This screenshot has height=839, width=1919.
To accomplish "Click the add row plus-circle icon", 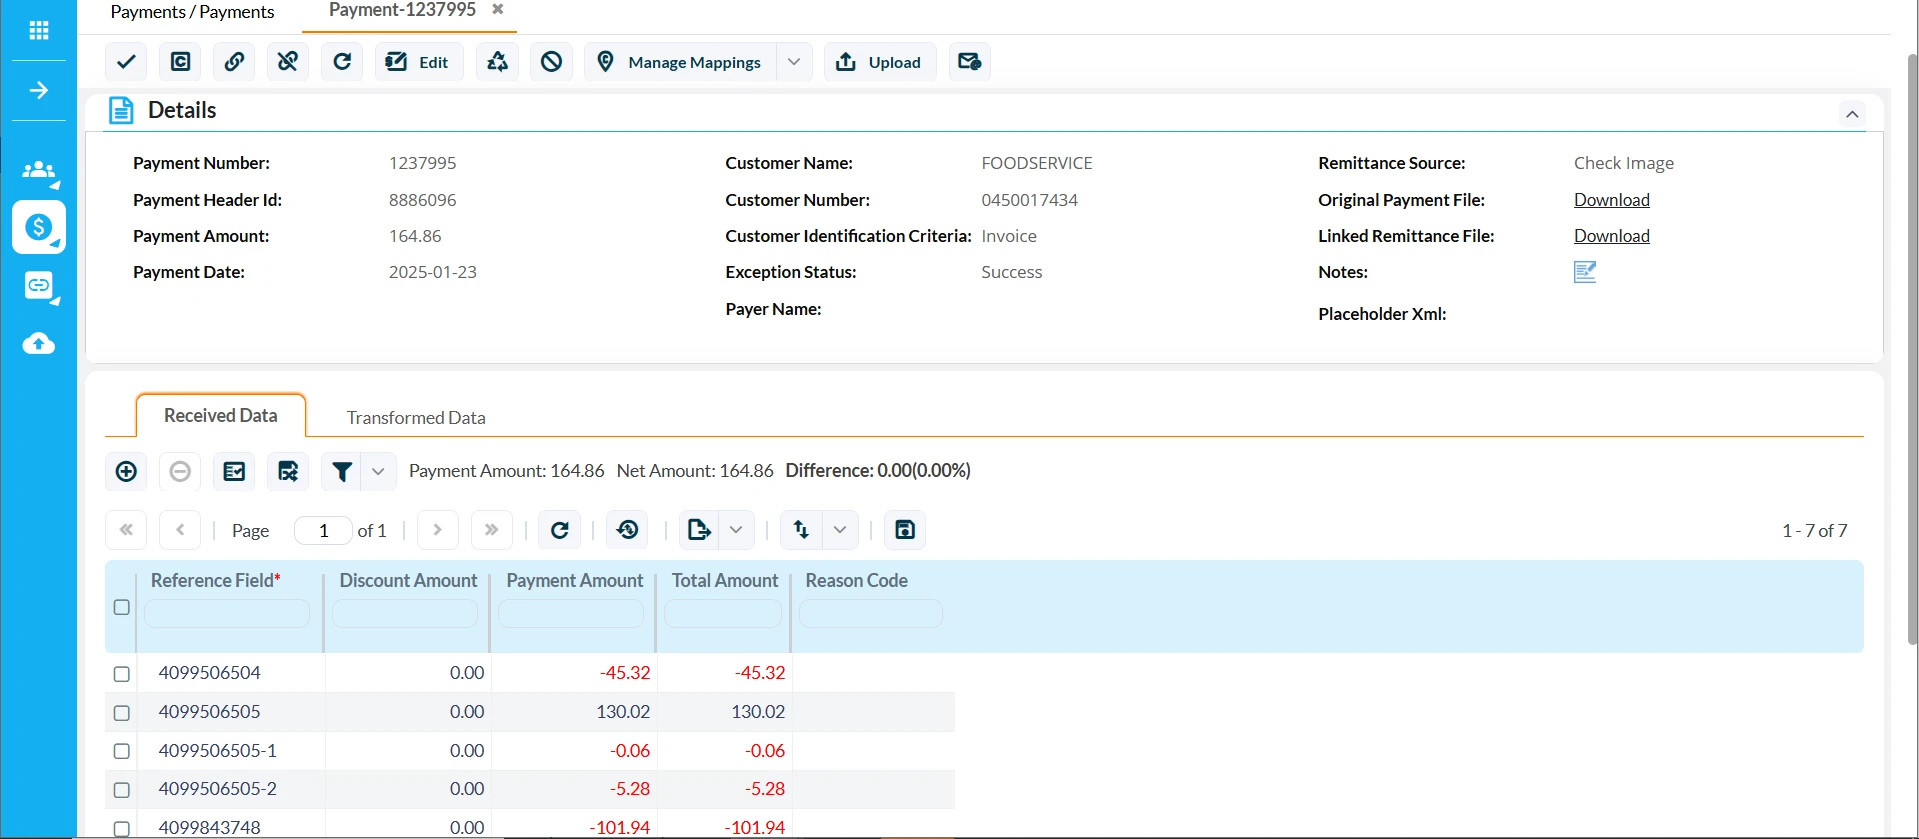I will pos(126,471).
